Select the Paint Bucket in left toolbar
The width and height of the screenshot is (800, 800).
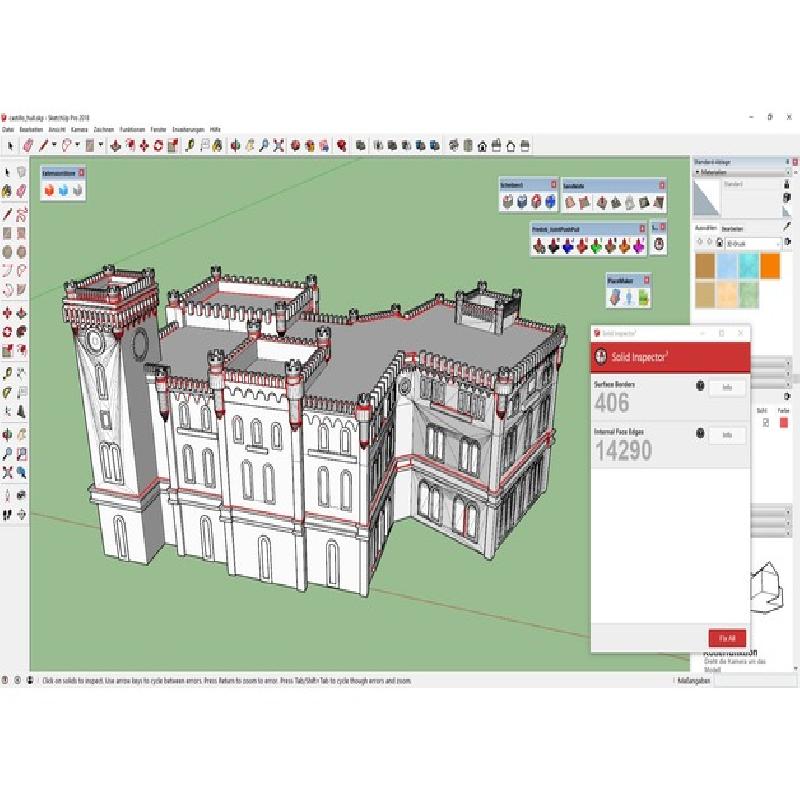[x=7, y=191]
